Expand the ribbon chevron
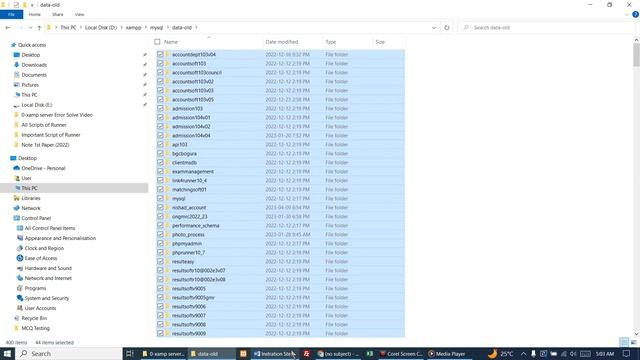This screenshot has width=640, height=360. click(x=627, y=15)
